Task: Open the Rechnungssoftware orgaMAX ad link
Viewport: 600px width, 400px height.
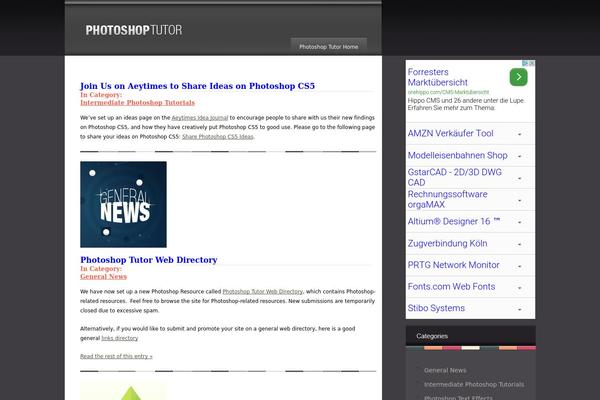Action: pyautogui.click(x=447, y=199)
